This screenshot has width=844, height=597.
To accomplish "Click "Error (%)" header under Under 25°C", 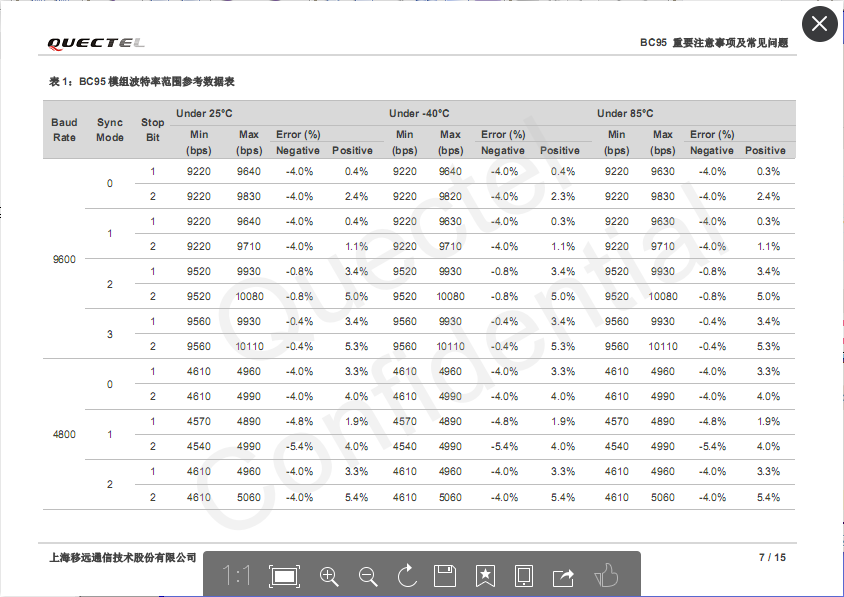I will [298, 135].
